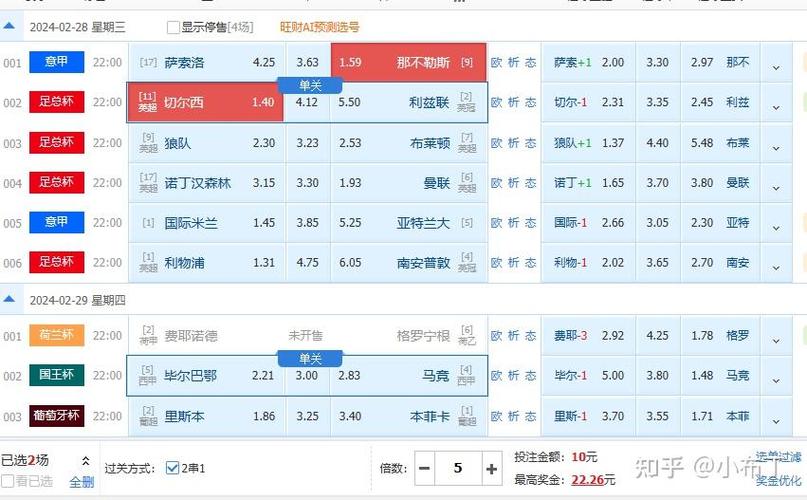Select handicap 费耶-3 odds 2.92
807x500 pixels.
[x=589, y=336]
